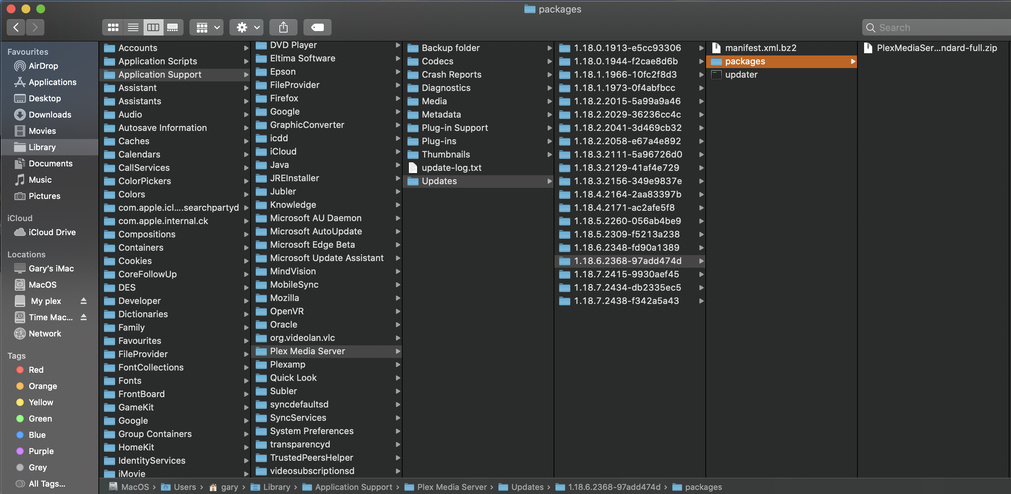1011x494 pixels.
Task: Expand the Codecs folder arrow
Action: coord(549,61)
